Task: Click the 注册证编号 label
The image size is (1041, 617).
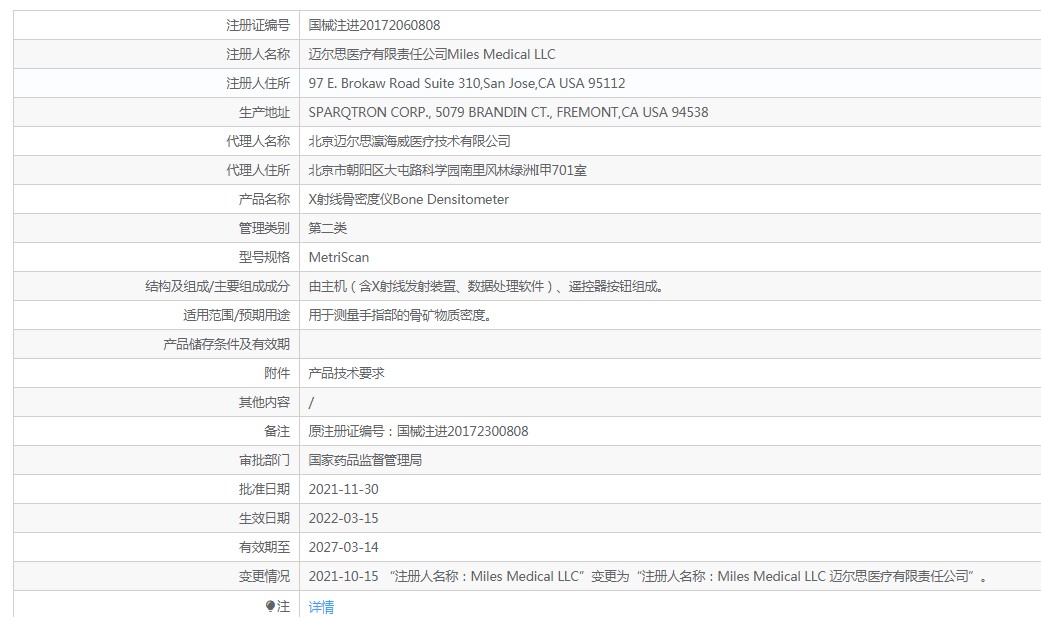Action: point(258,25)
